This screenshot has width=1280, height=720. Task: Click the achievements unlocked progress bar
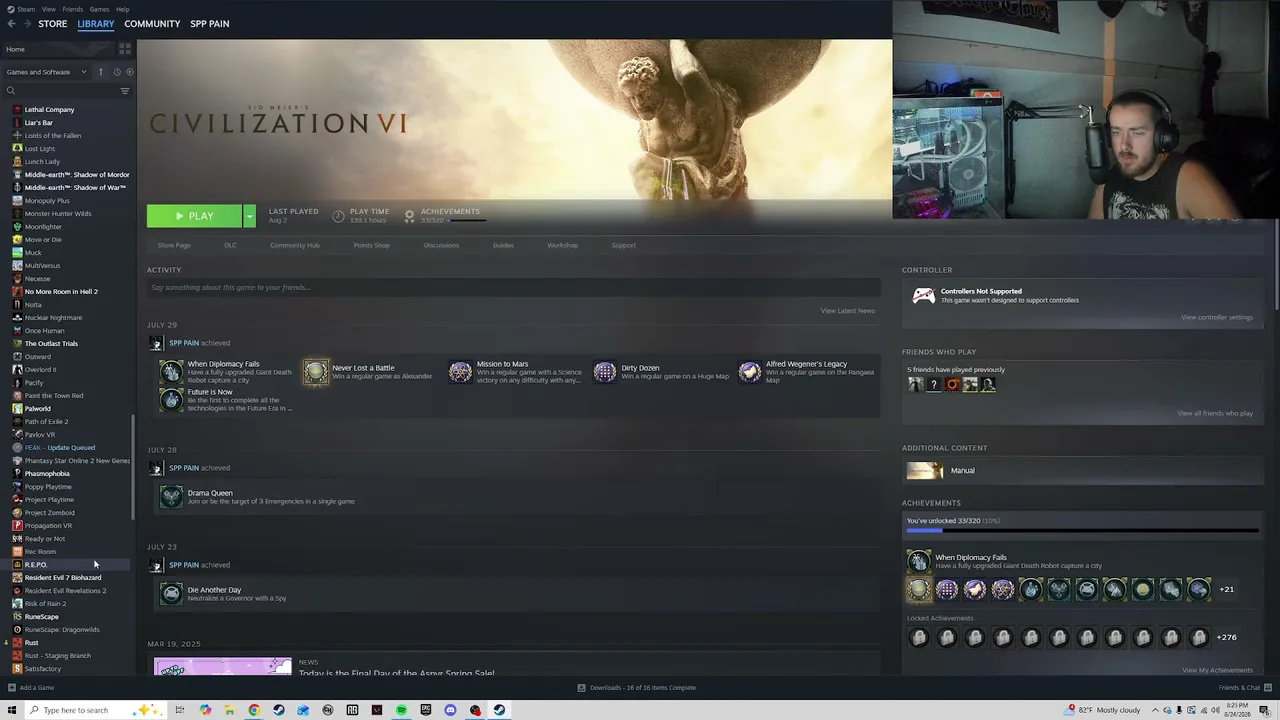pyautogui.click(x=1082, y=531)
